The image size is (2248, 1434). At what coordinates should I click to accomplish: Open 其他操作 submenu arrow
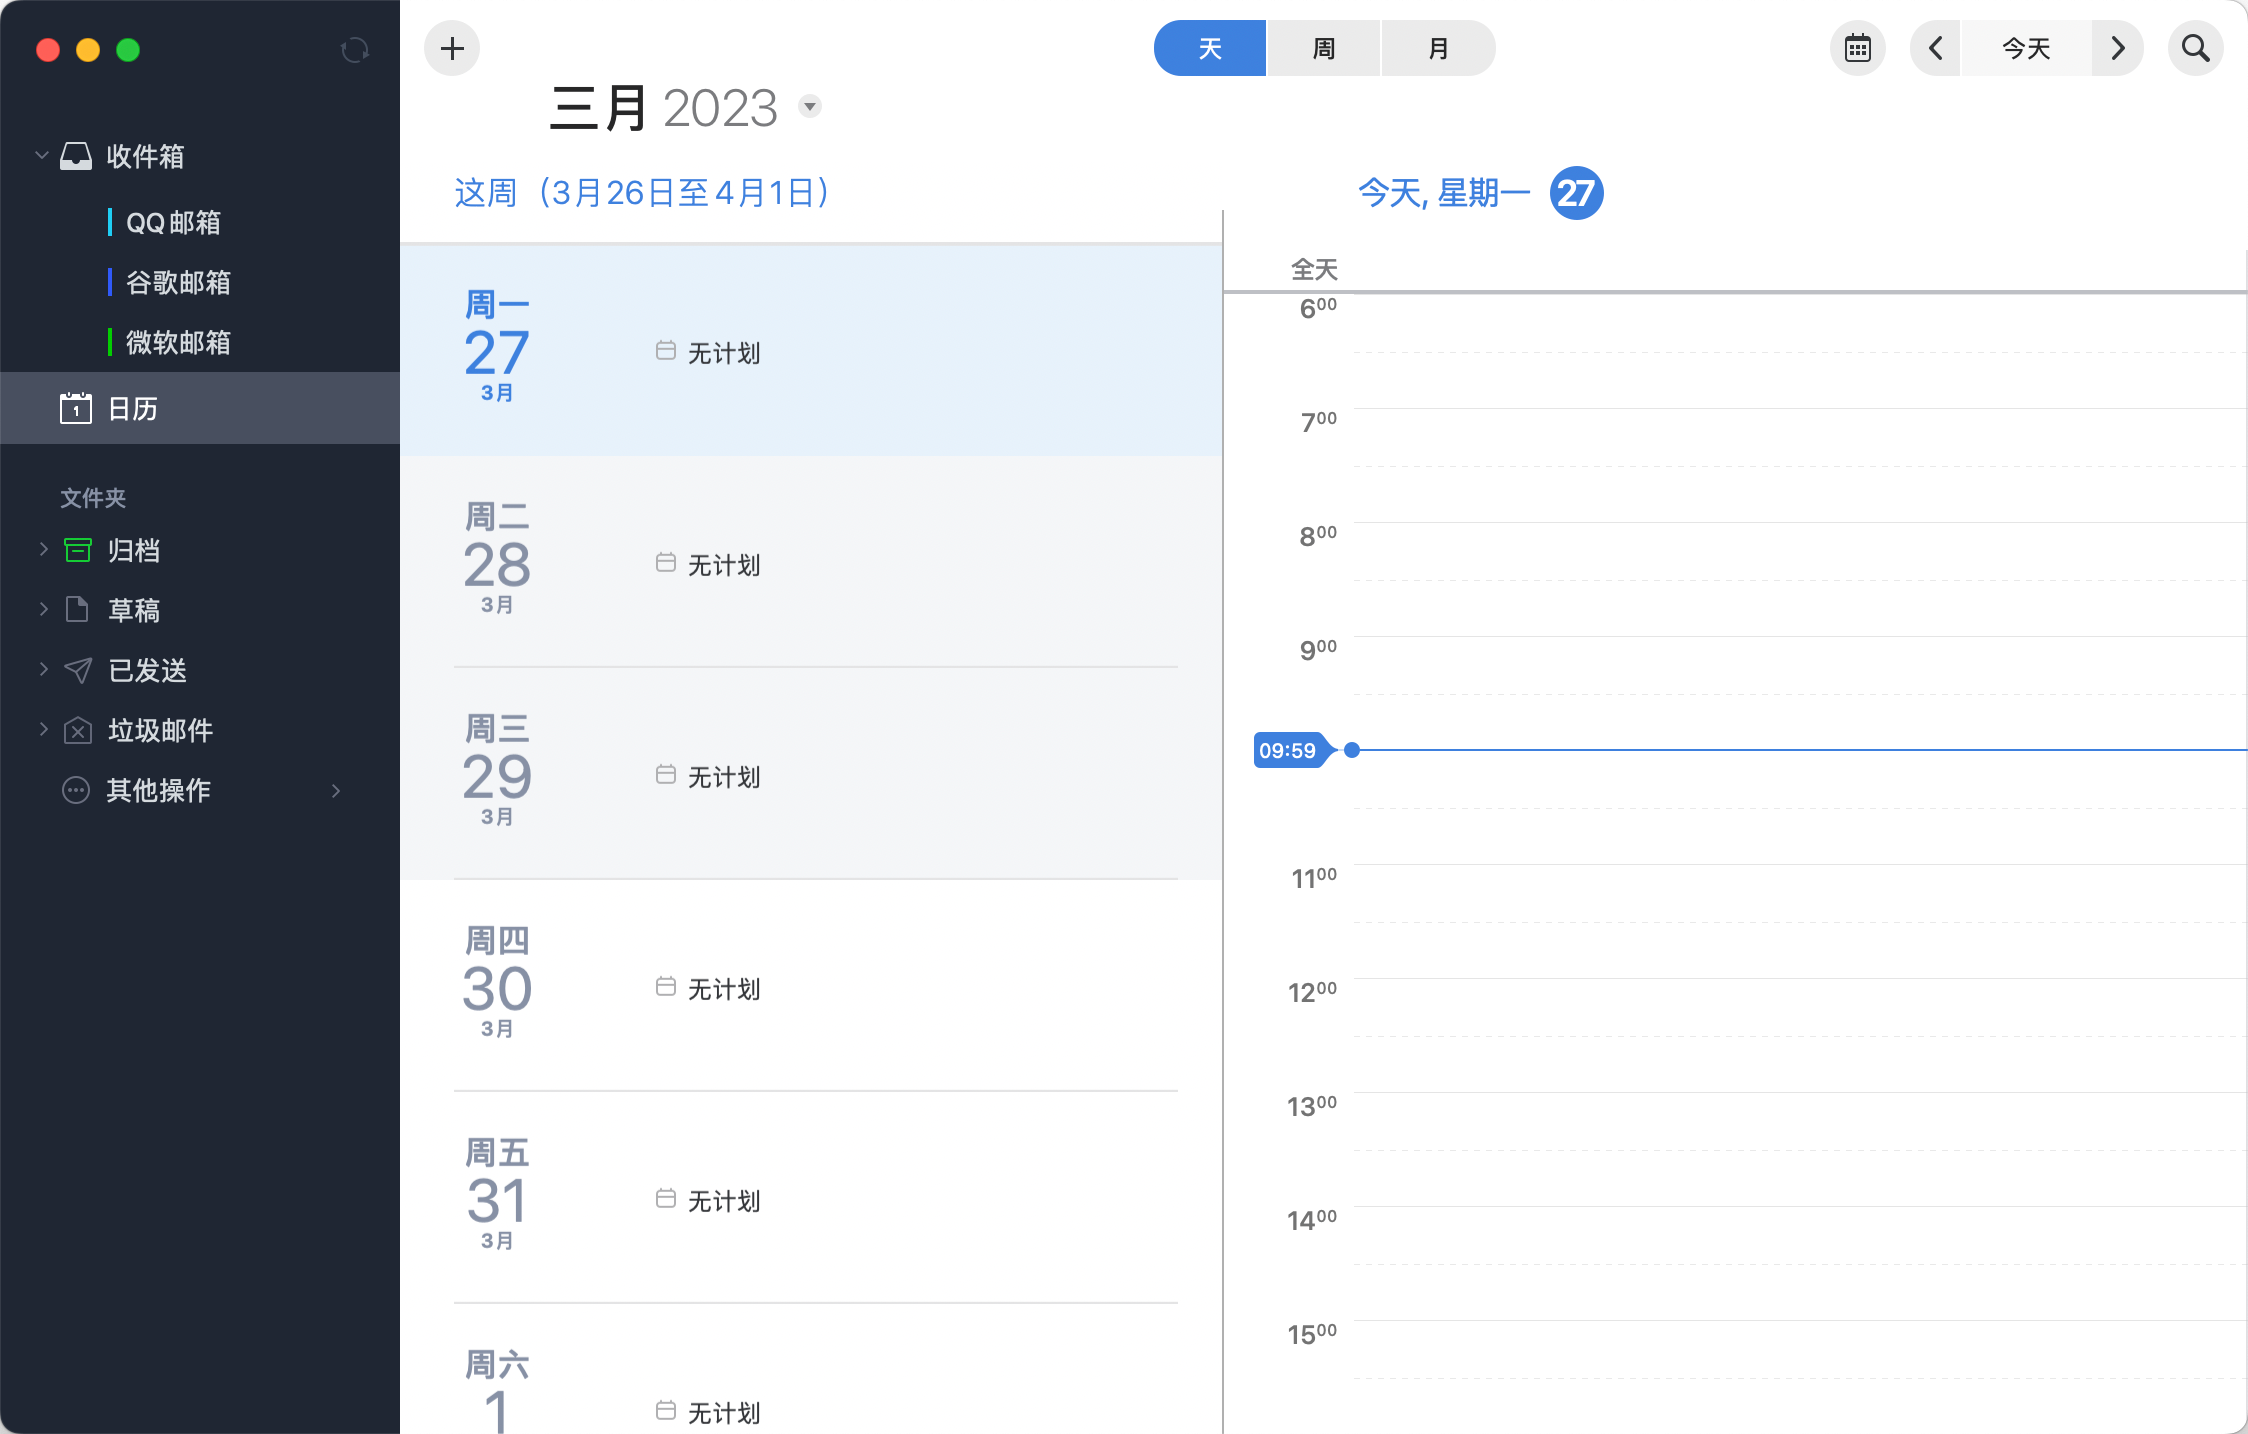tap(336, 791)
